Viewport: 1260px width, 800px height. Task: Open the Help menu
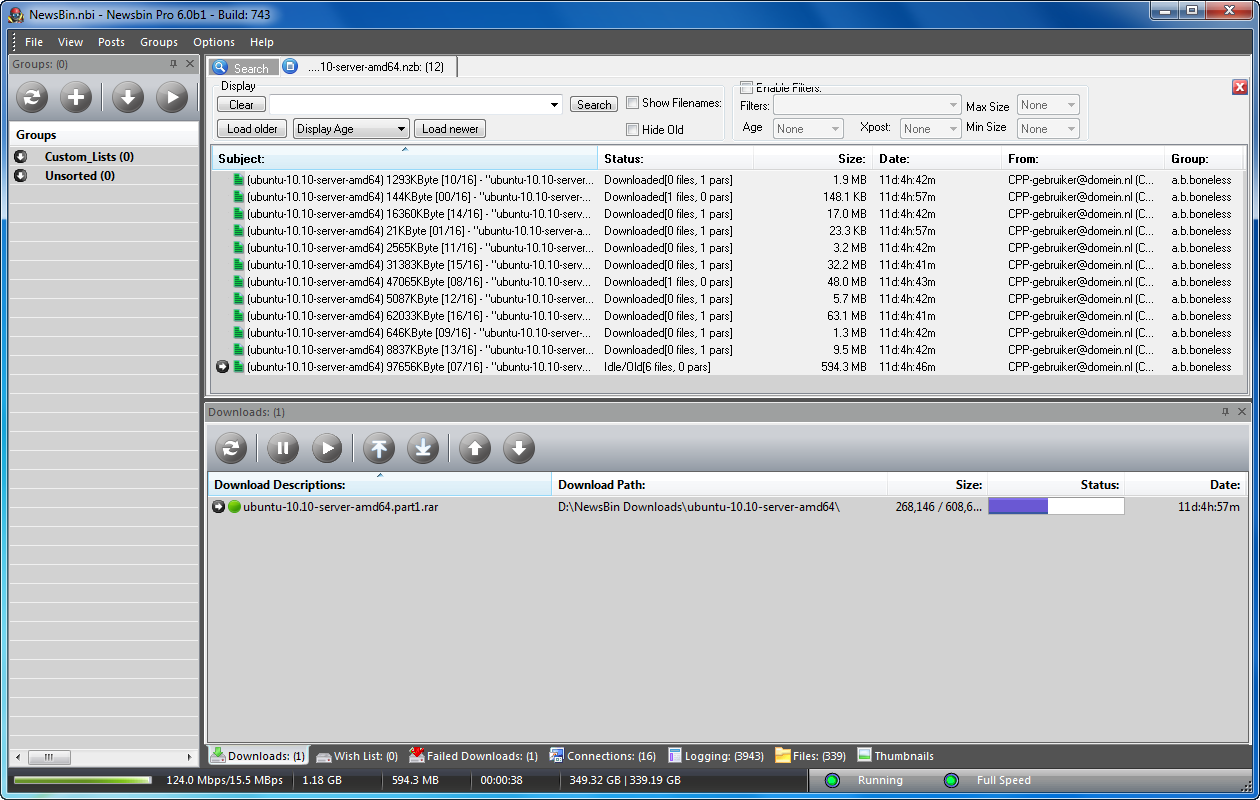coord(262,42)
